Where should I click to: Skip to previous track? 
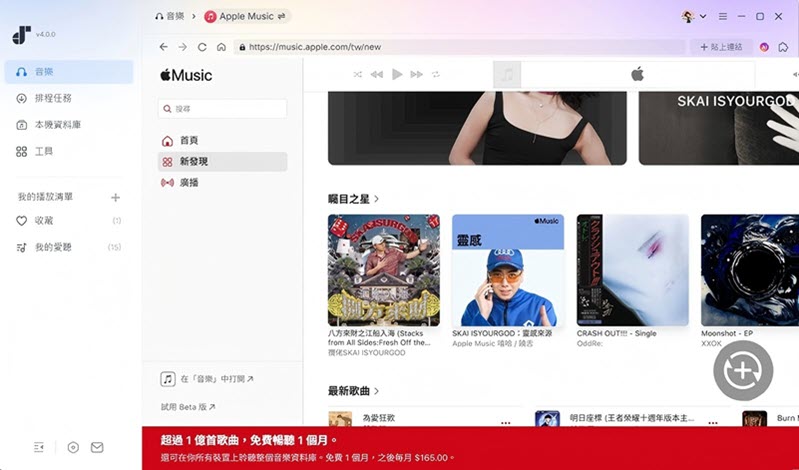(x=377, y=74)
